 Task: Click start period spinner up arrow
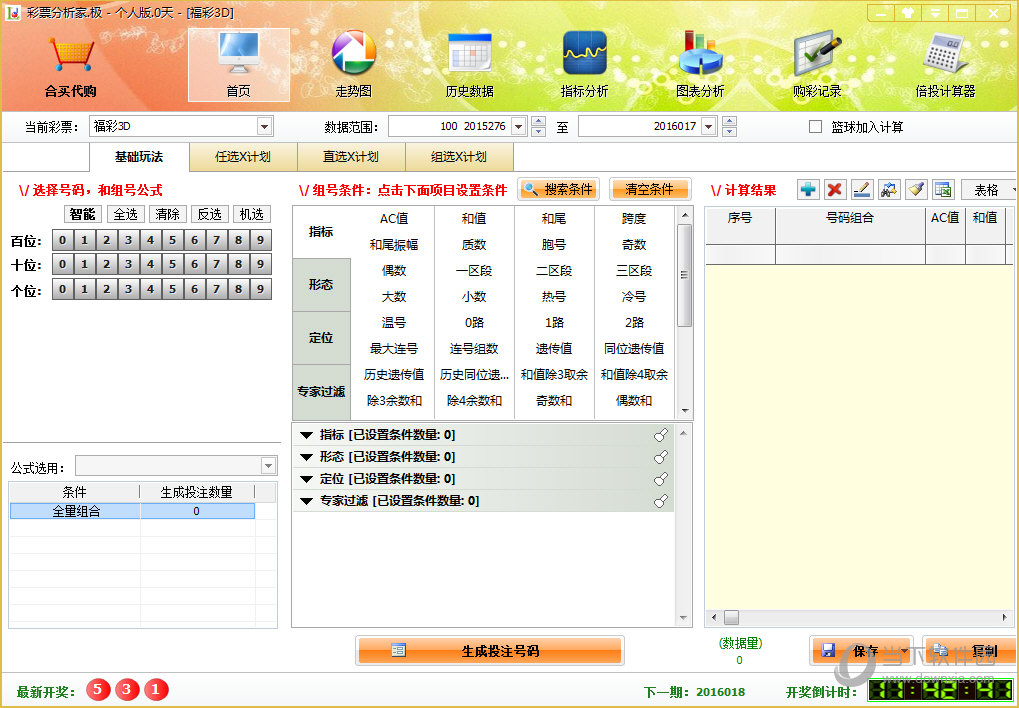(538, 121)
